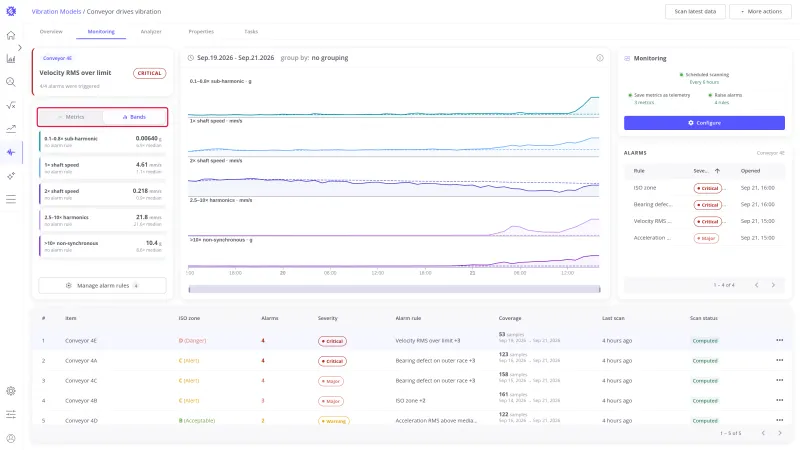The width and height of the screenshot is (800, 450).
Task: Open row actions menu for Conveyor 4D
Action: point(780,420)
